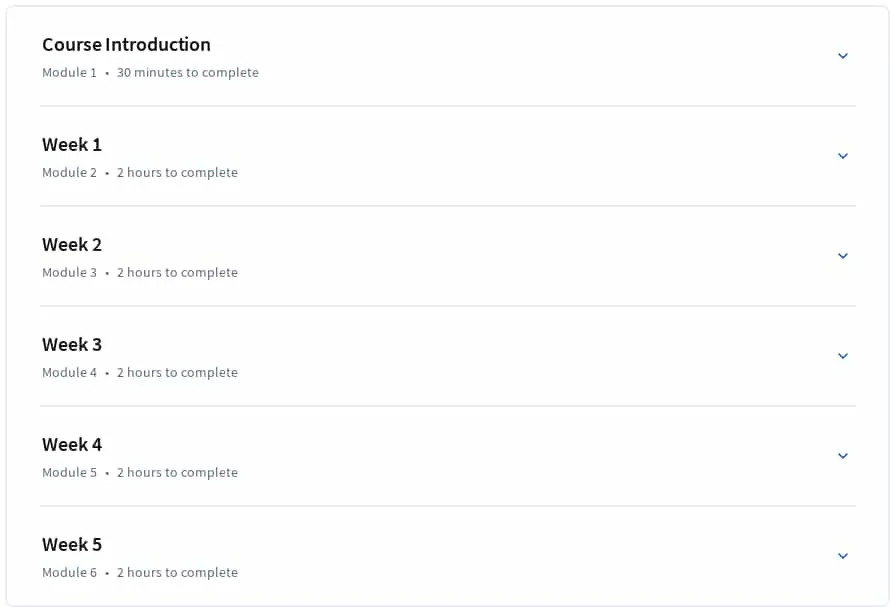Click the down chevron for Week 4

pyautogui.click(x=843, y=455)
